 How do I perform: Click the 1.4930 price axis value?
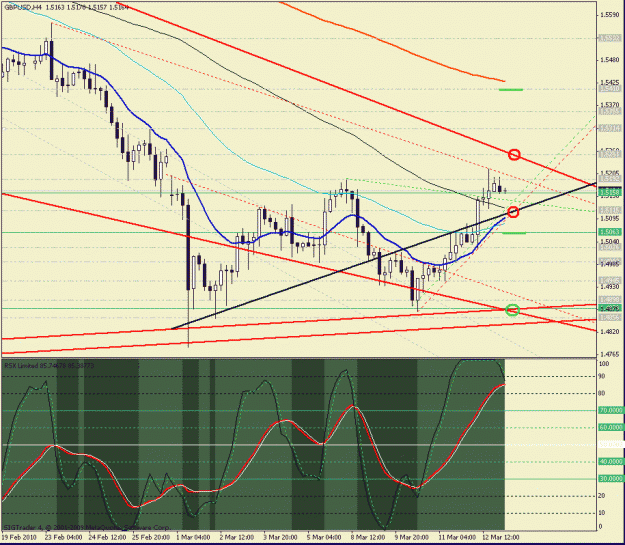(x=610, y=287)
